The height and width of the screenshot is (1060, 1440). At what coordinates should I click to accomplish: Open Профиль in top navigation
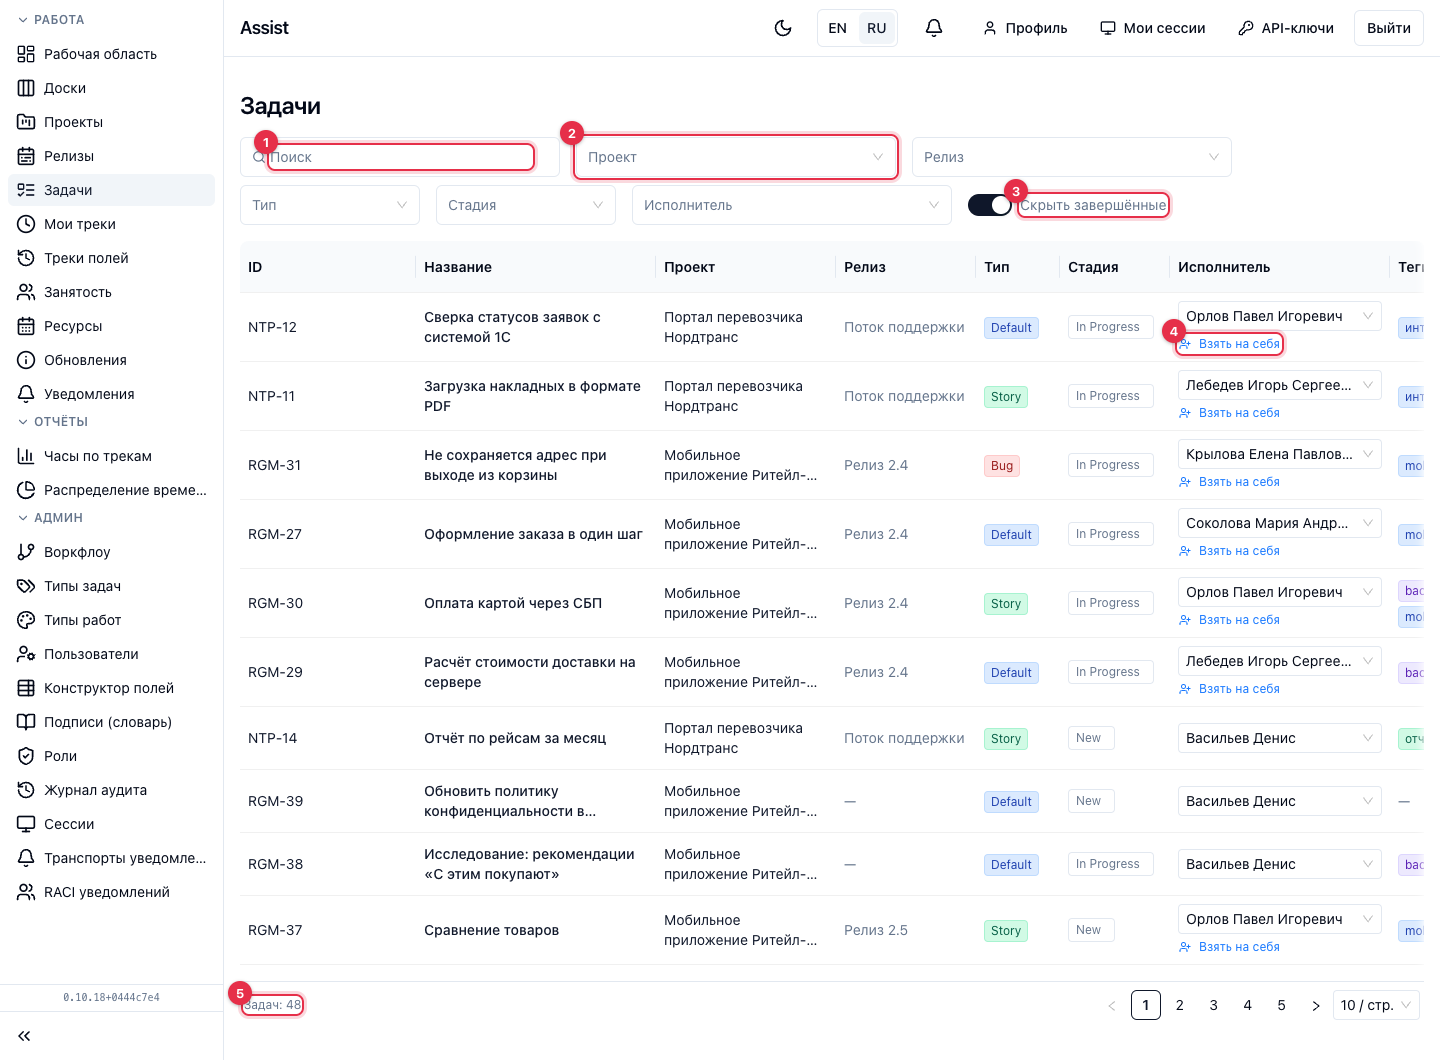1025,28
